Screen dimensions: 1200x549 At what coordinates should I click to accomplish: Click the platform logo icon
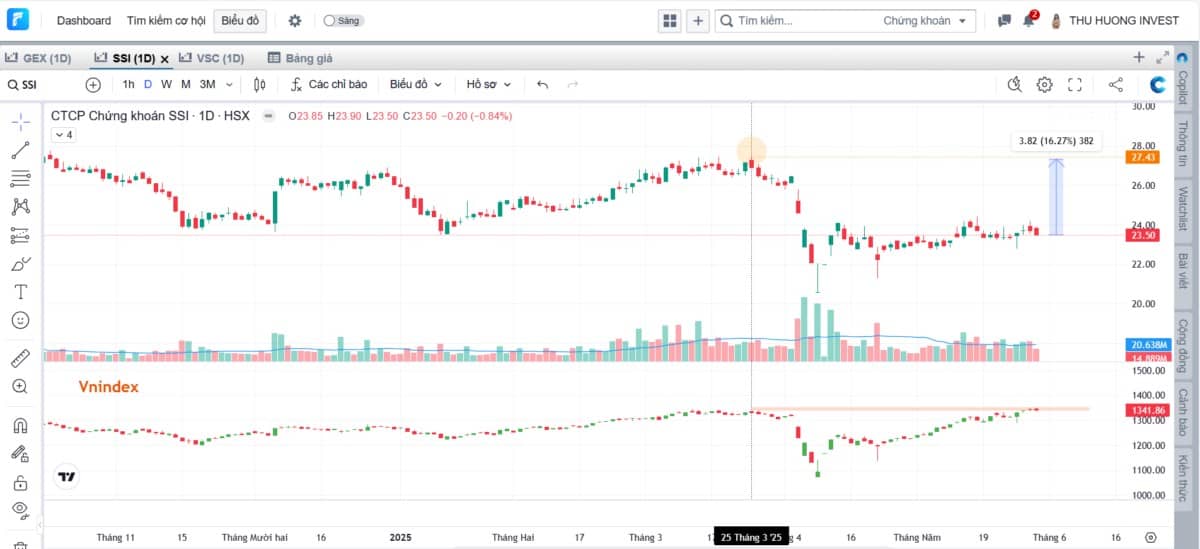pyautogui.click(x=19, y=20)
